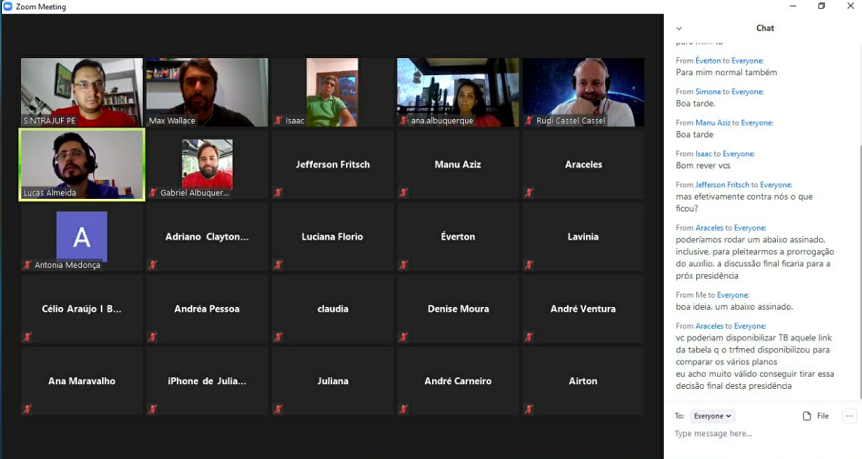The width and height of the screenshot is (862, 459).
Task: Click muted mic icon on Manu Aziz tile
Action: click(404, 192)
